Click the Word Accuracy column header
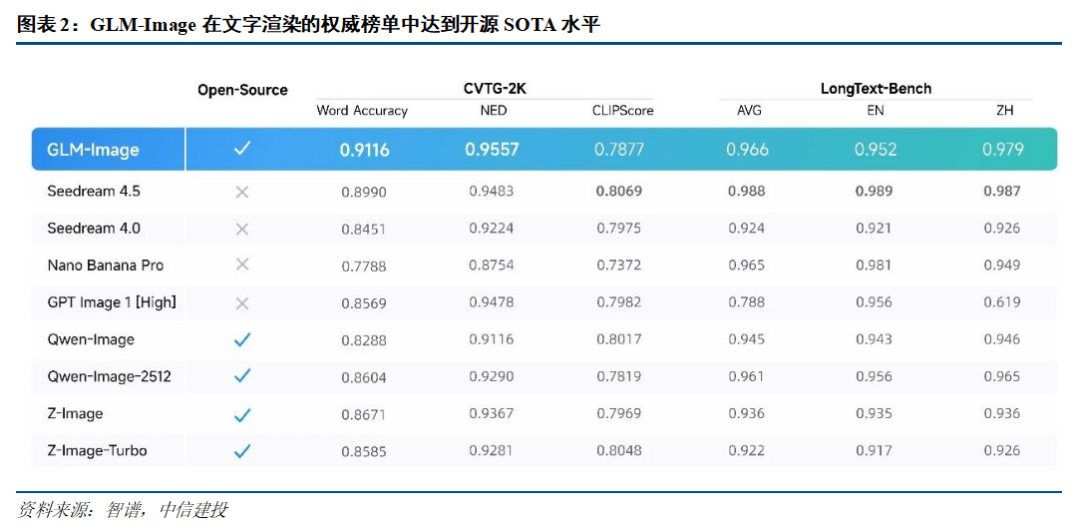 (362, 111)
